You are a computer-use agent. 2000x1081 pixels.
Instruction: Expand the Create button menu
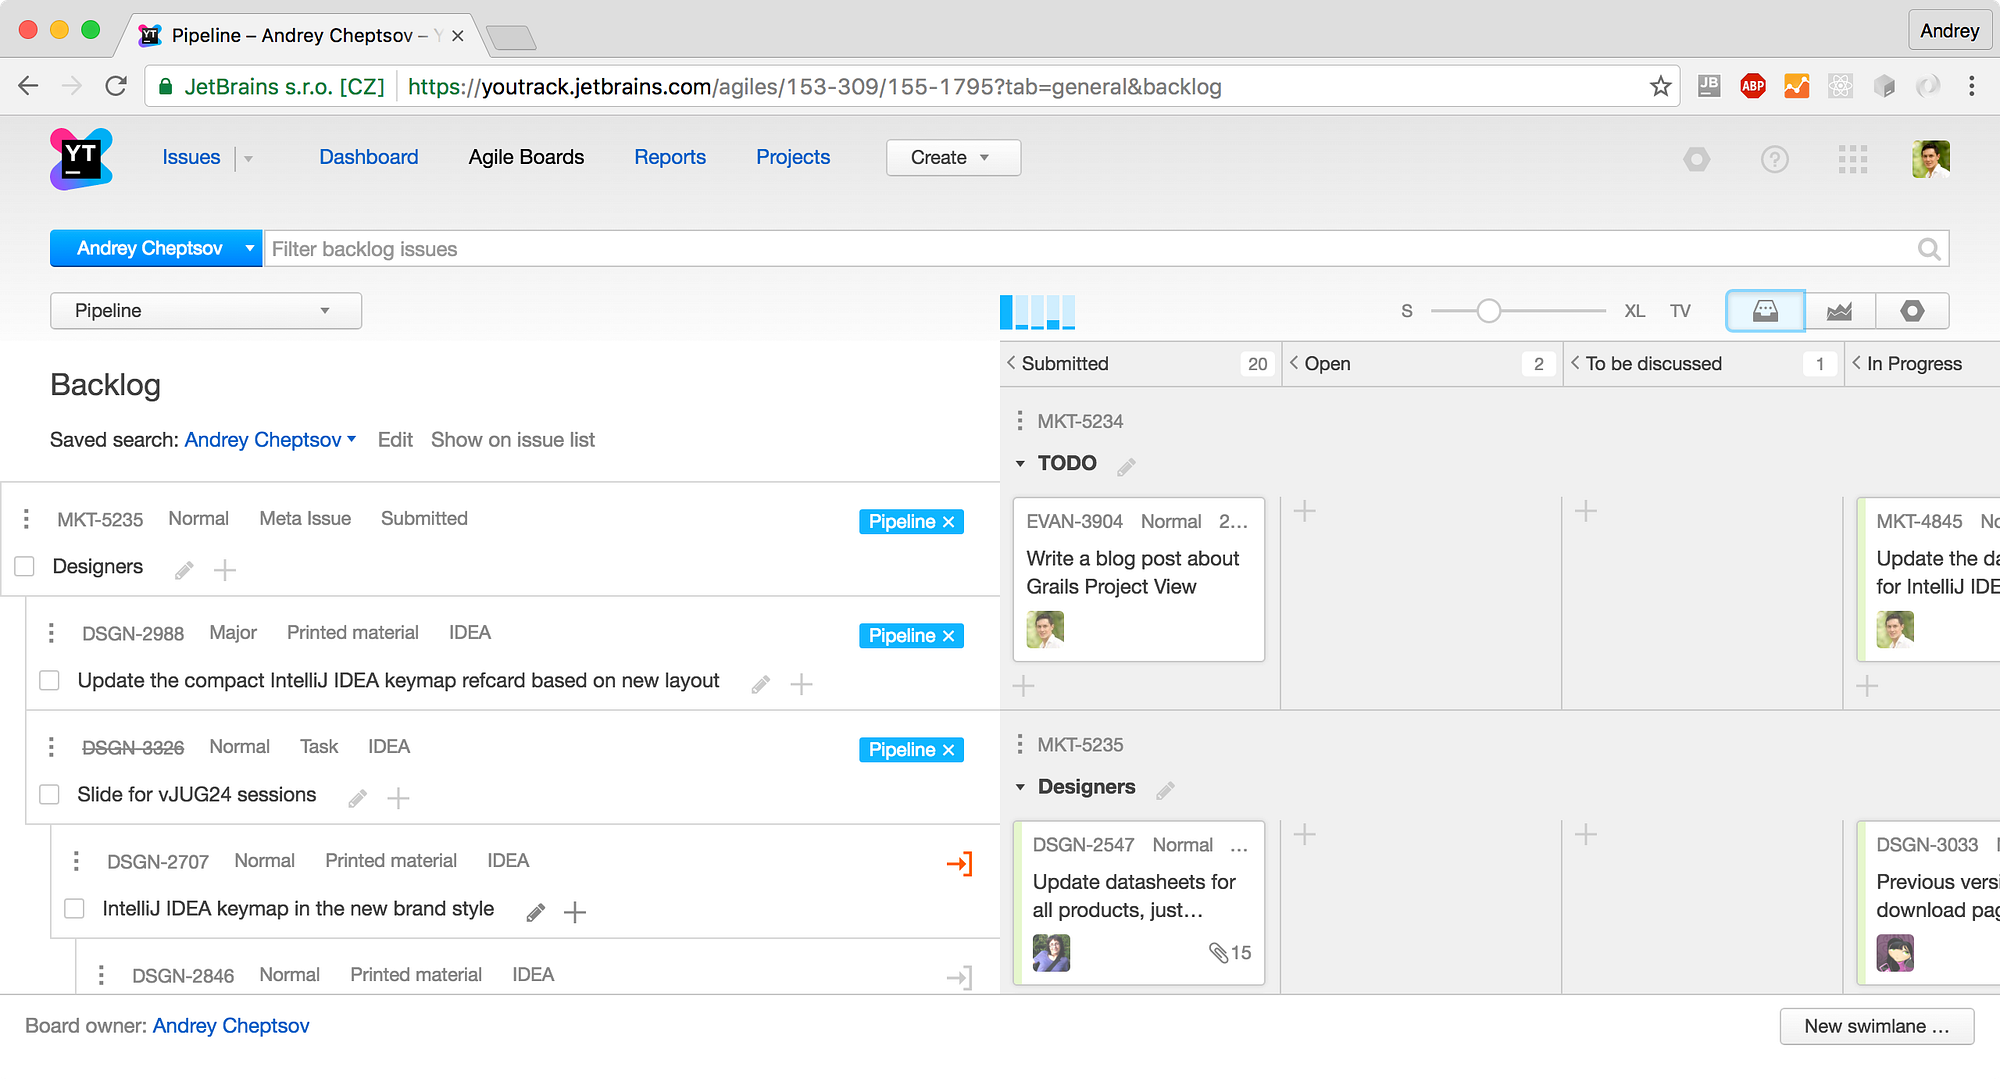(x=952, y=158)
